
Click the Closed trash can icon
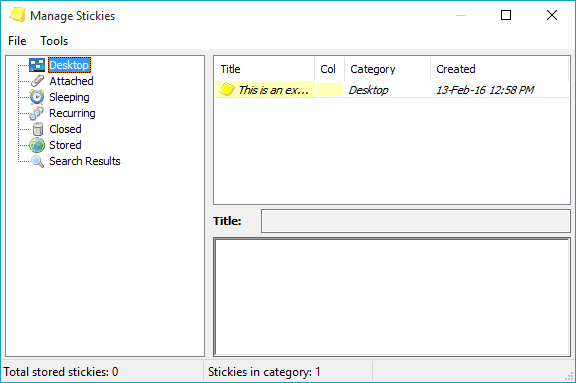pyautogui.click(x=37, y=129)
